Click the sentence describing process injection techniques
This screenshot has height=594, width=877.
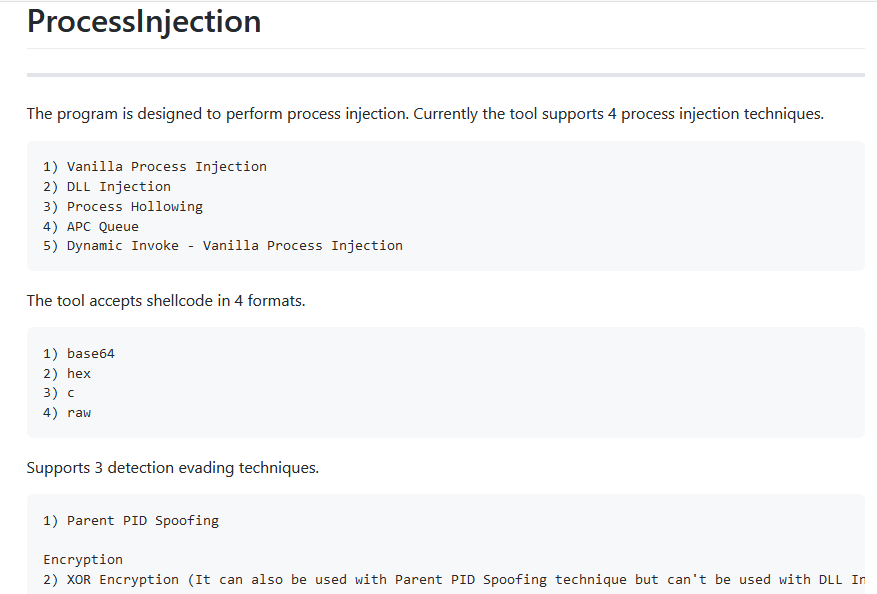click(425, 114)
